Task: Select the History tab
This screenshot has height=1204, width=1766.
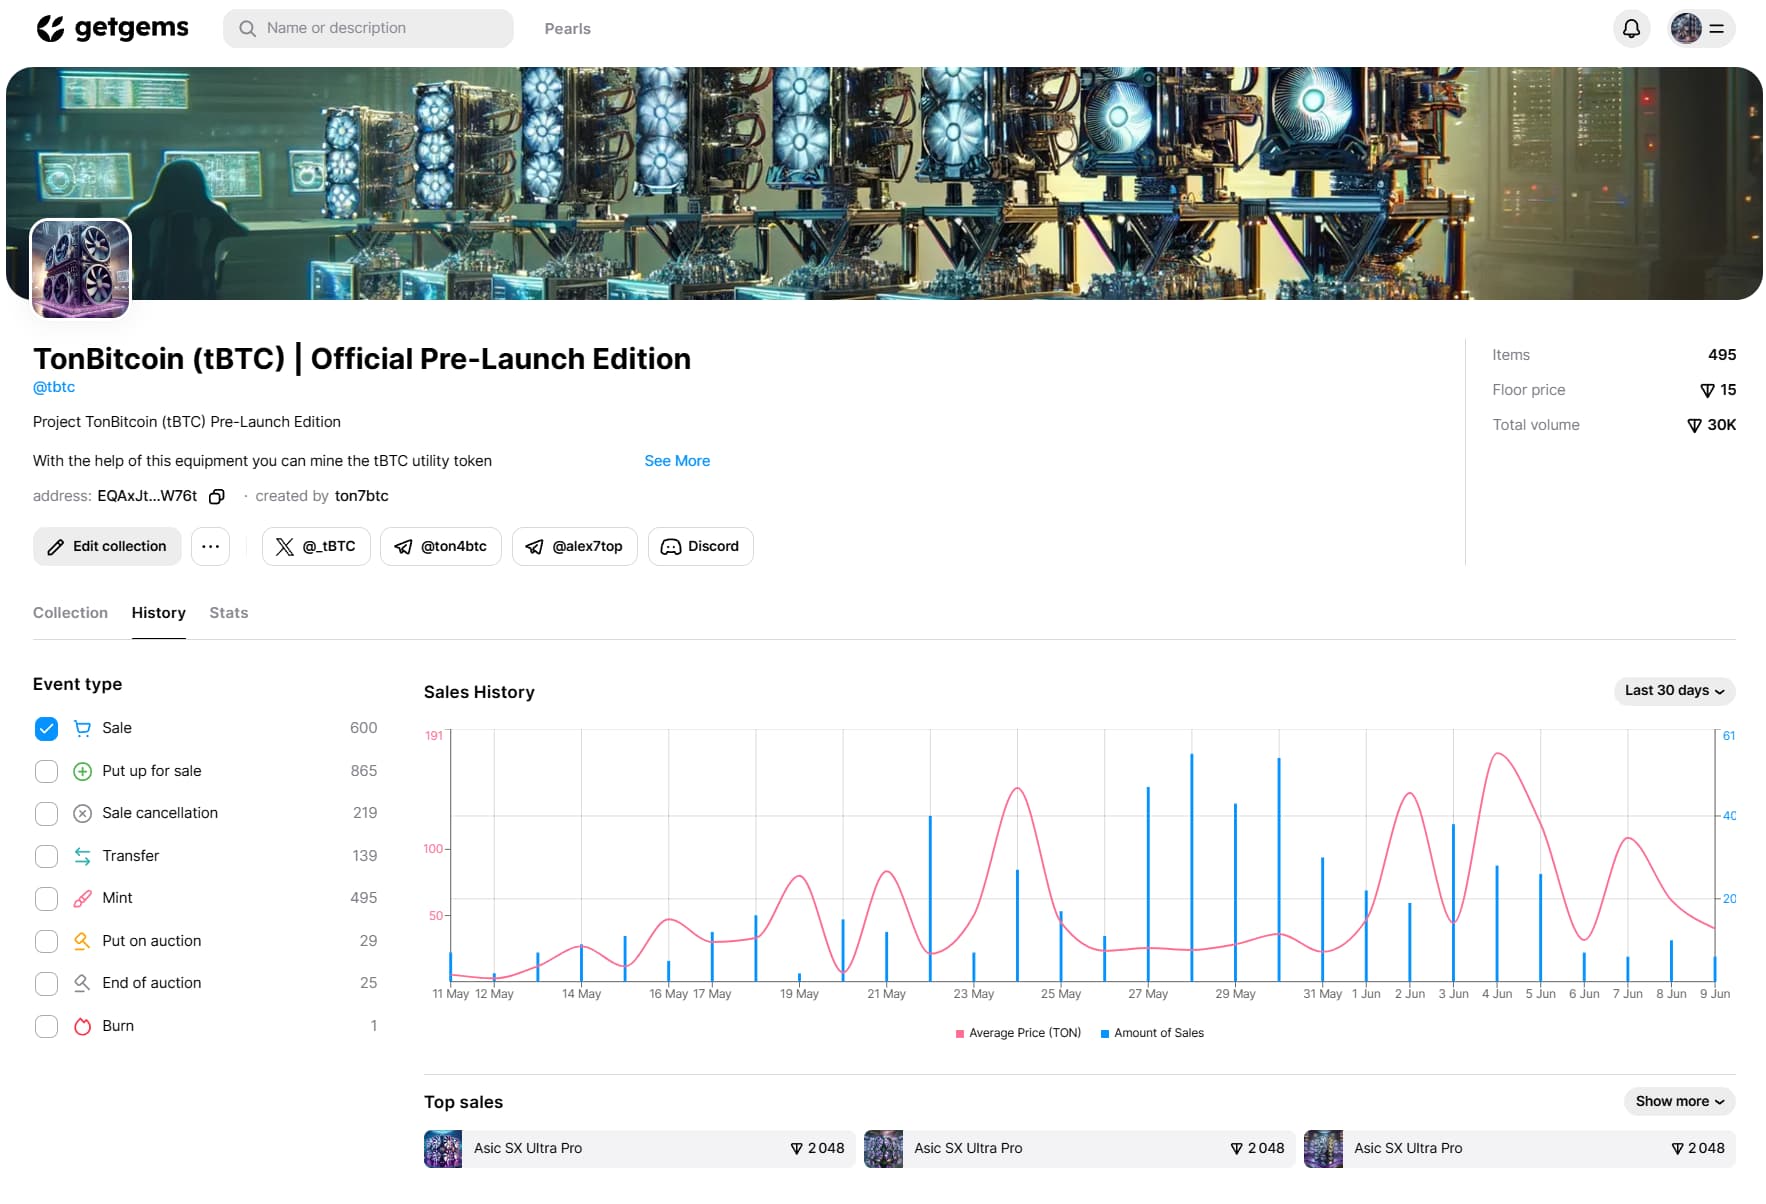Action: click(x=158, y=613)
